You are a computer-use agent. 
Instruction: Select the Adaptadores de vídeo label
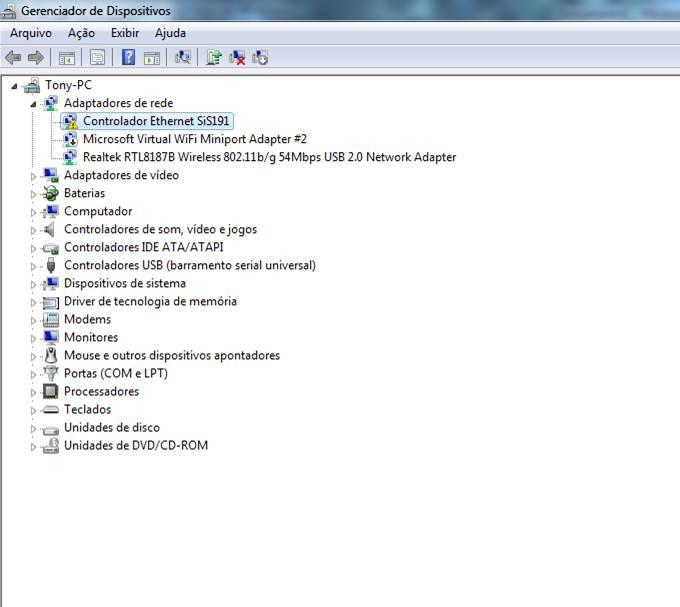pos(121,175)
